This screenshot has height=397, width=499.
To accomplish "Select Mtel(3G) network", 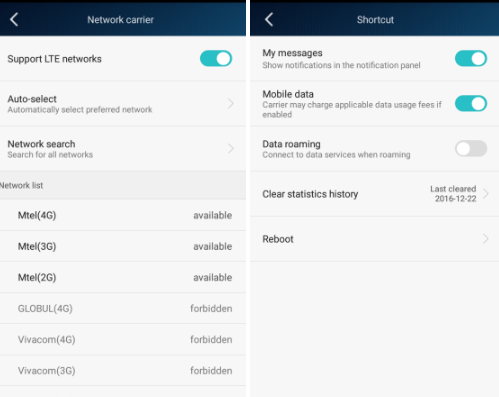I will pyautogui.click(x=123, y=246).
